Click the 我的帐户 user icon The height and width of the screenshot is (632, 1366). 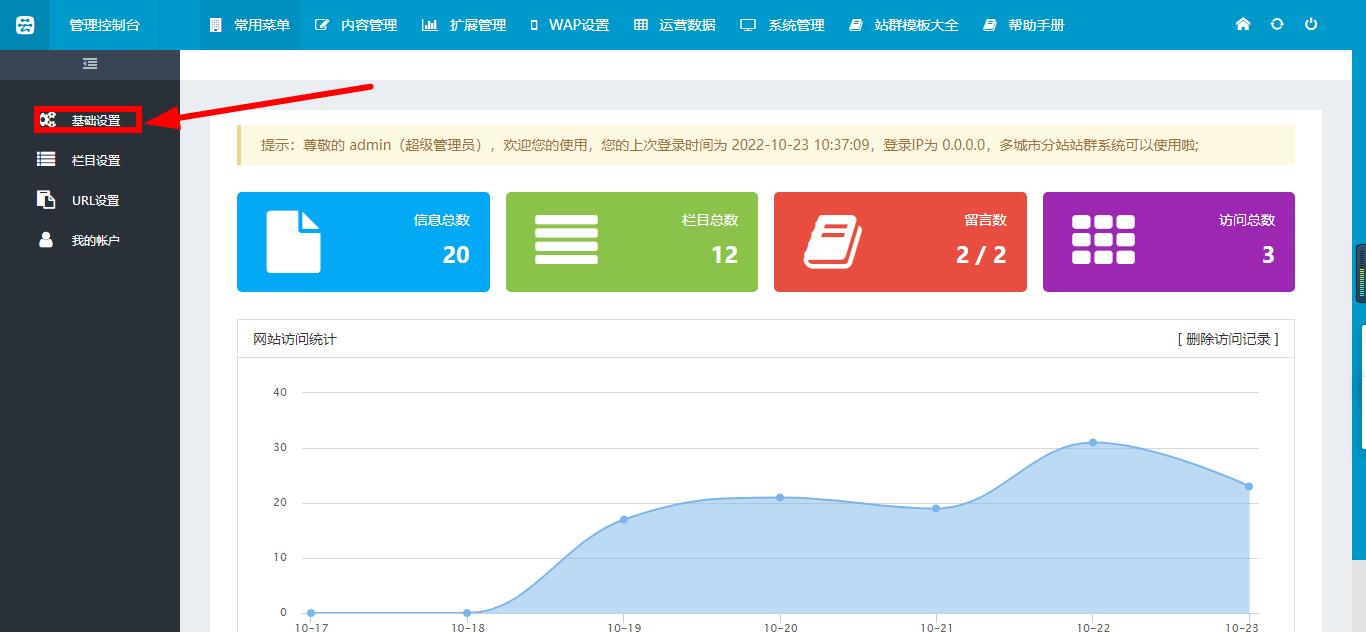click(x=46, y=240)
